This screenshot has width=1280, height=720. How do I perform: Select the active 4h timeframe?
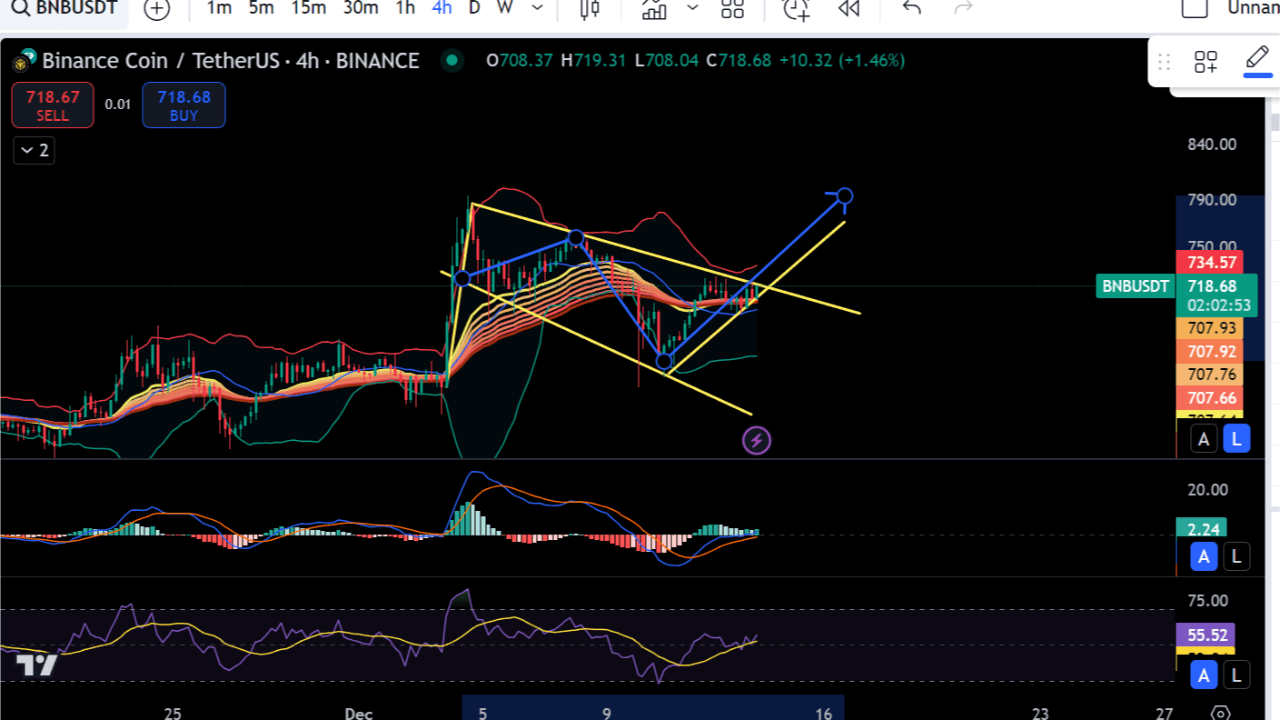(x=441, y=8)
